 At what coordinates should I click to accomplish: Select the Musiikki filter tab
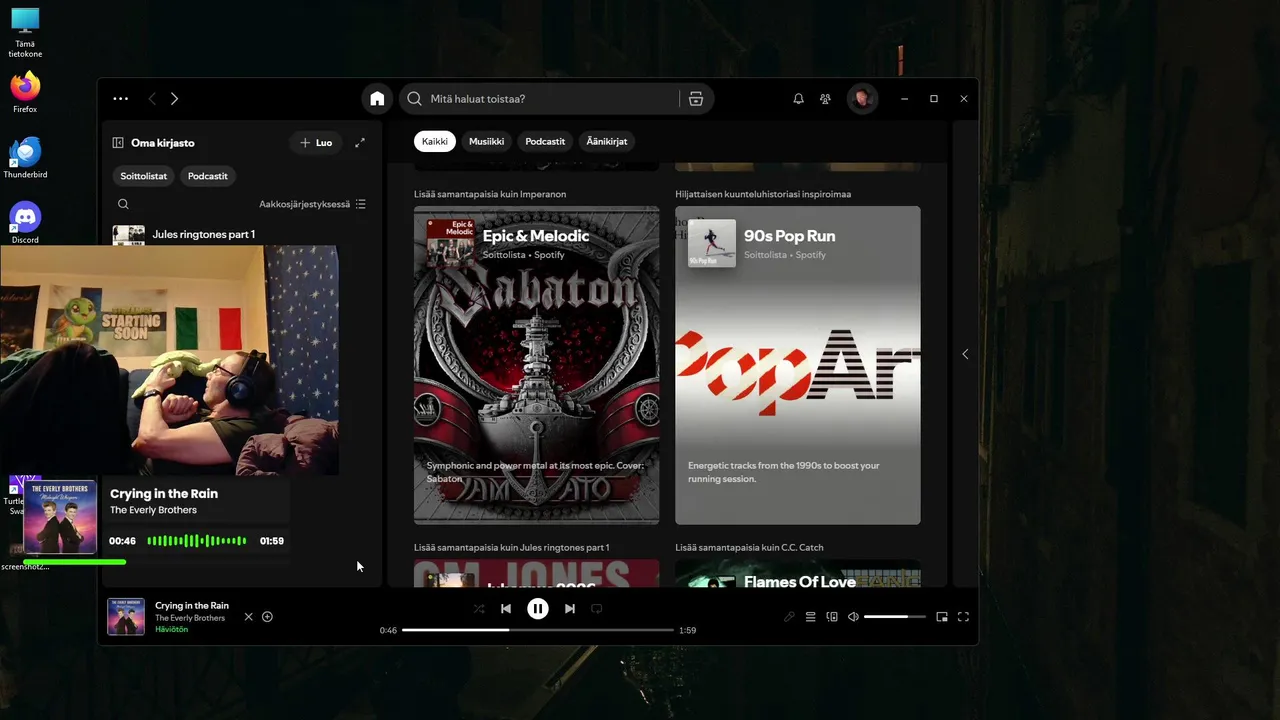coord(487,141)
